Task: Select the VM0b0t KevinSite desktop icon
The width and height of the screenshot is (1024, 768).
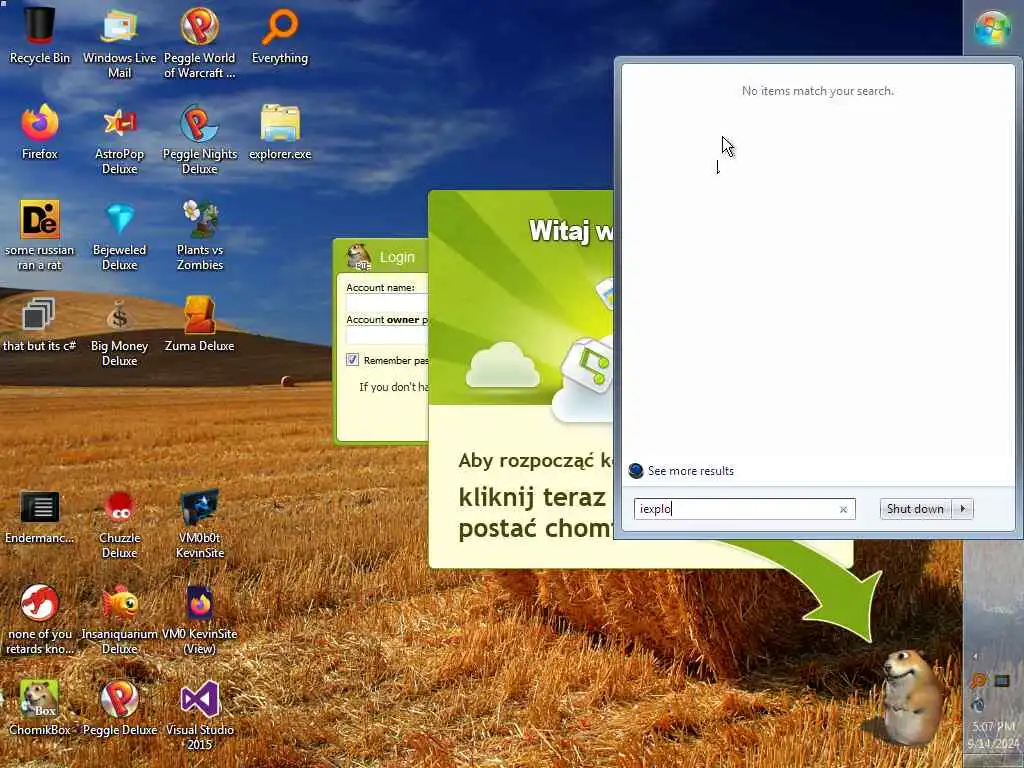Action: click(x=199, y=523)
